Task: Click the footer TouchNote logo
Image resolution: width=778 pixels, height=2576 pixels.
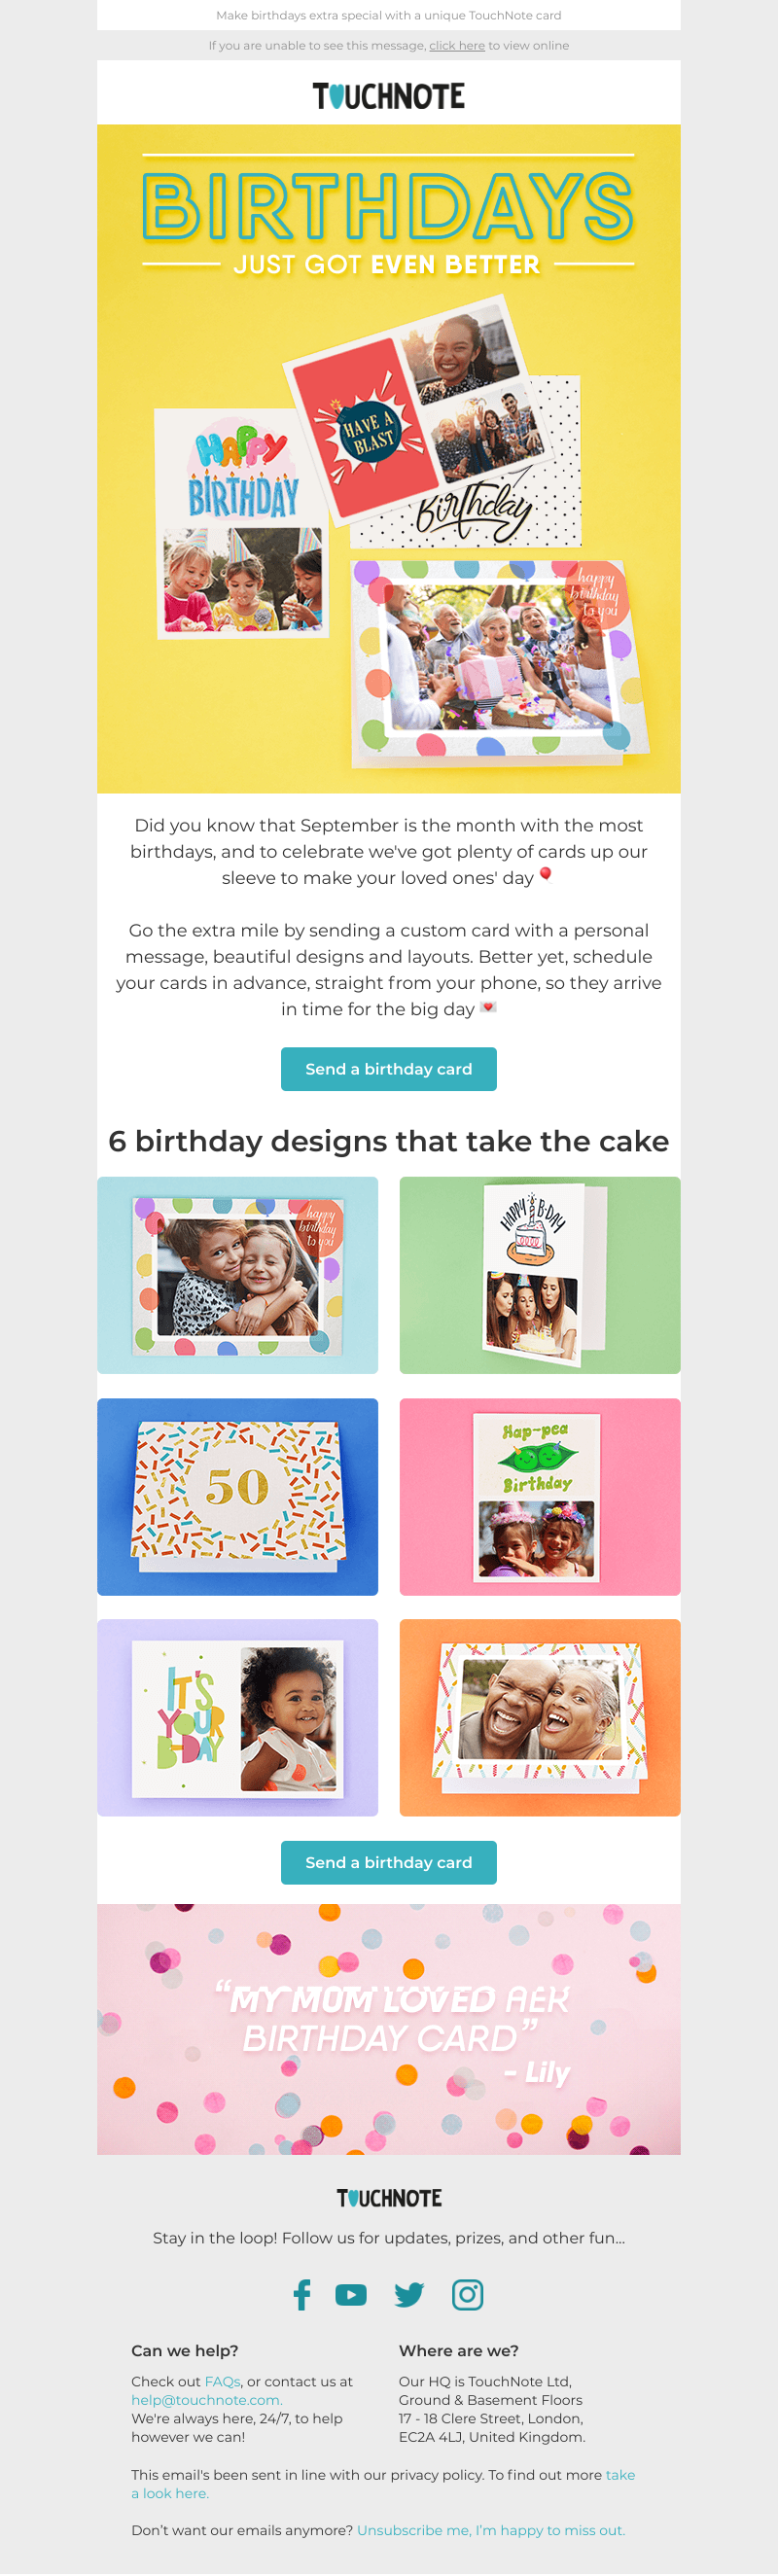Action: pos(389,2198)
